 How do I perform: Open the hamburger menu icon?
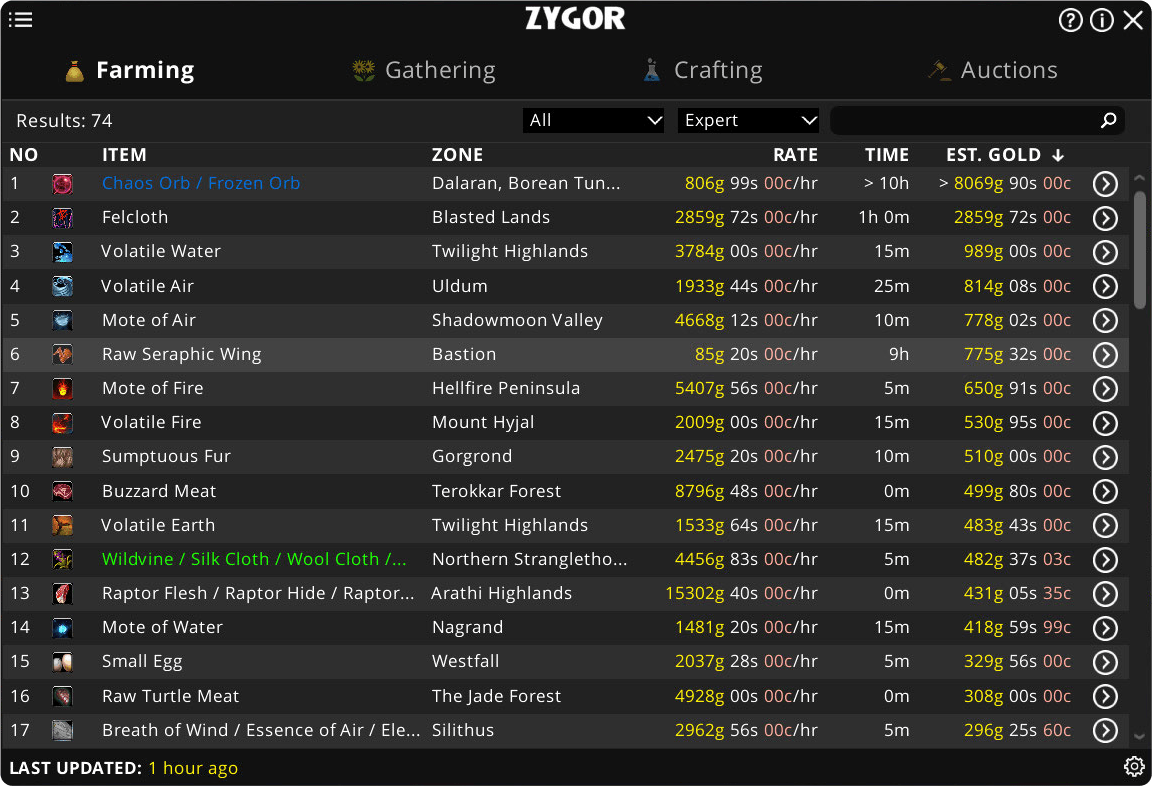(21, 20)
